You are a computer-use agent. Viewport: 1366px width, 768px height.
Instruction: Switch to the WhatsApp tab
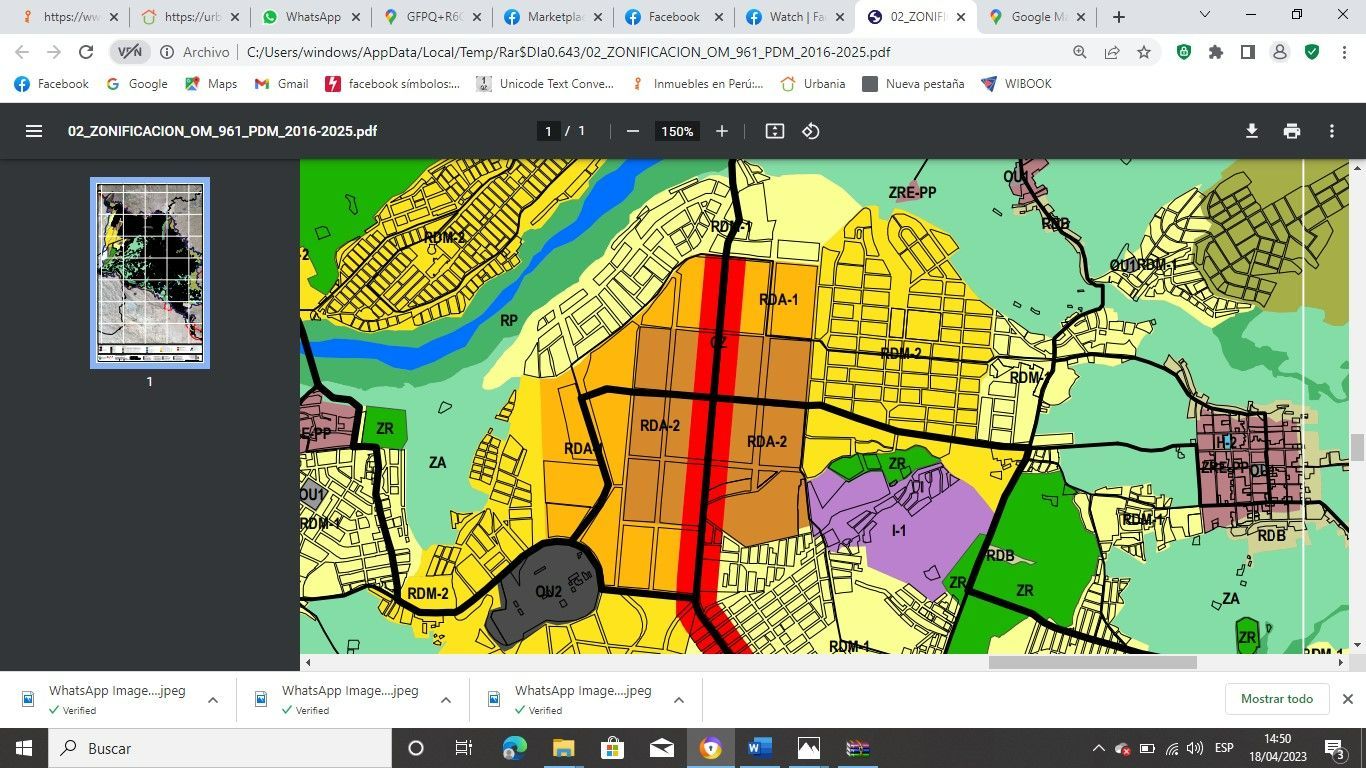tap(312, 17)
